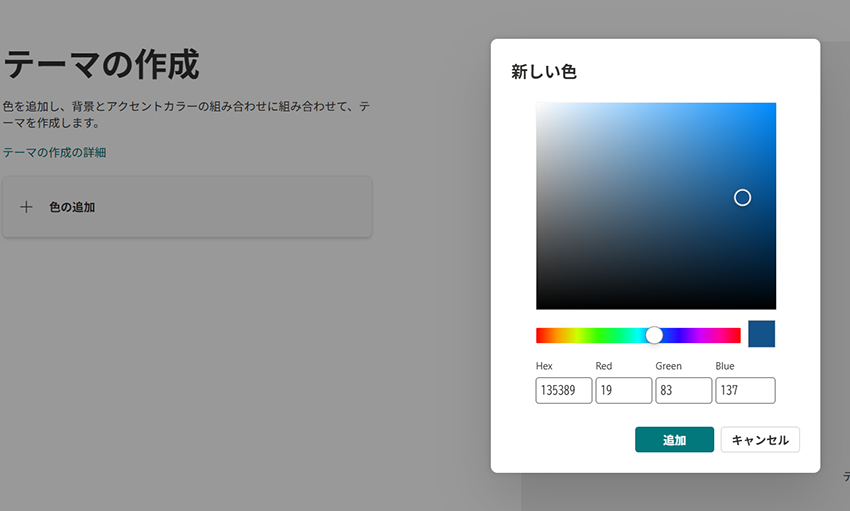Open the テーマの作成の詳細 link
Screen dimensions: 850x511
(x=54, y=153)
